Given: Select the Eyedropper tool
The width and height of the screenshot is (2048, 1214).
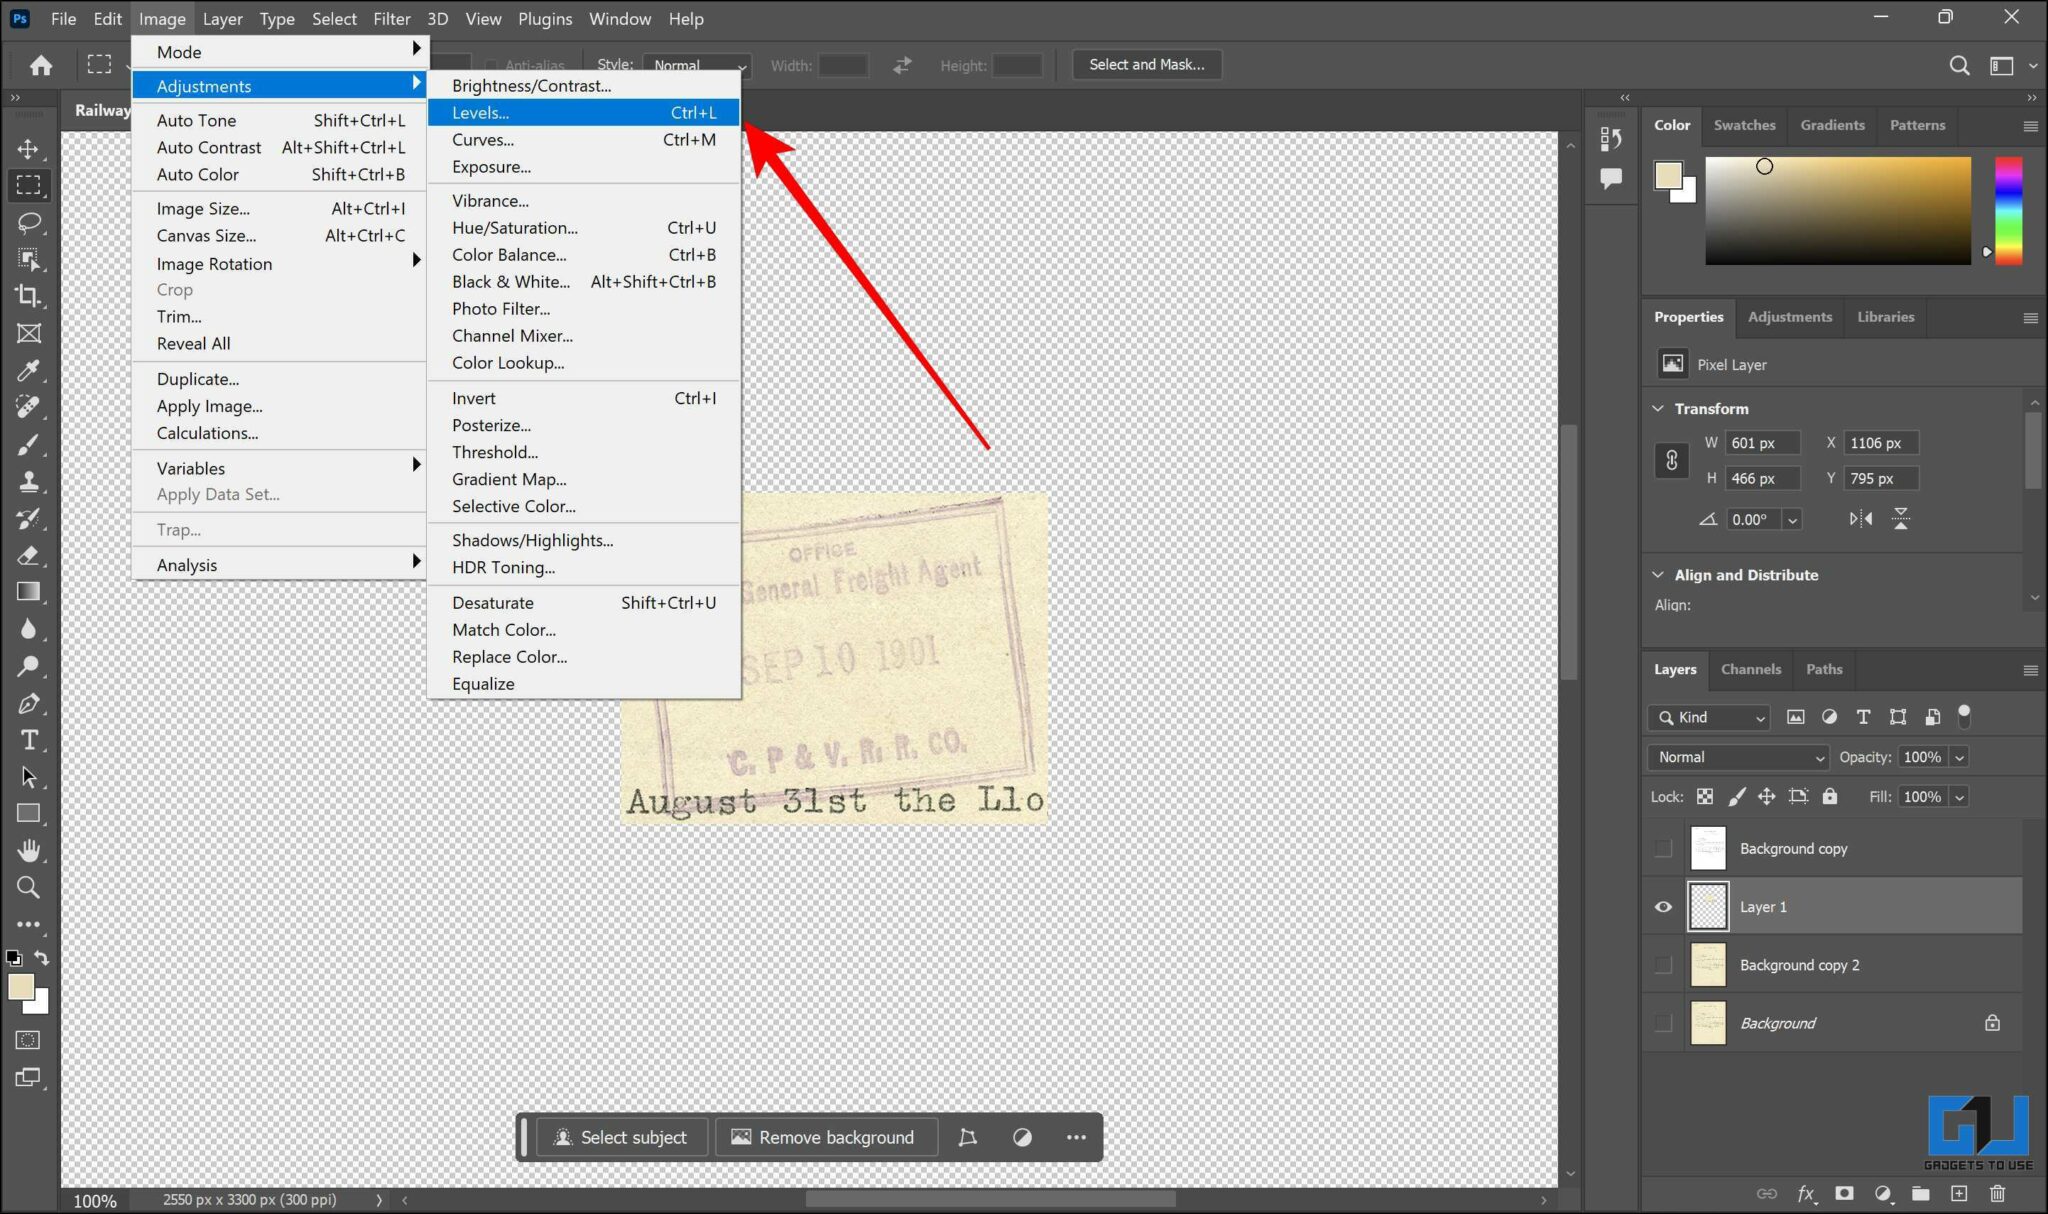Looking at the screenshot, I should [x=29, y=370].
